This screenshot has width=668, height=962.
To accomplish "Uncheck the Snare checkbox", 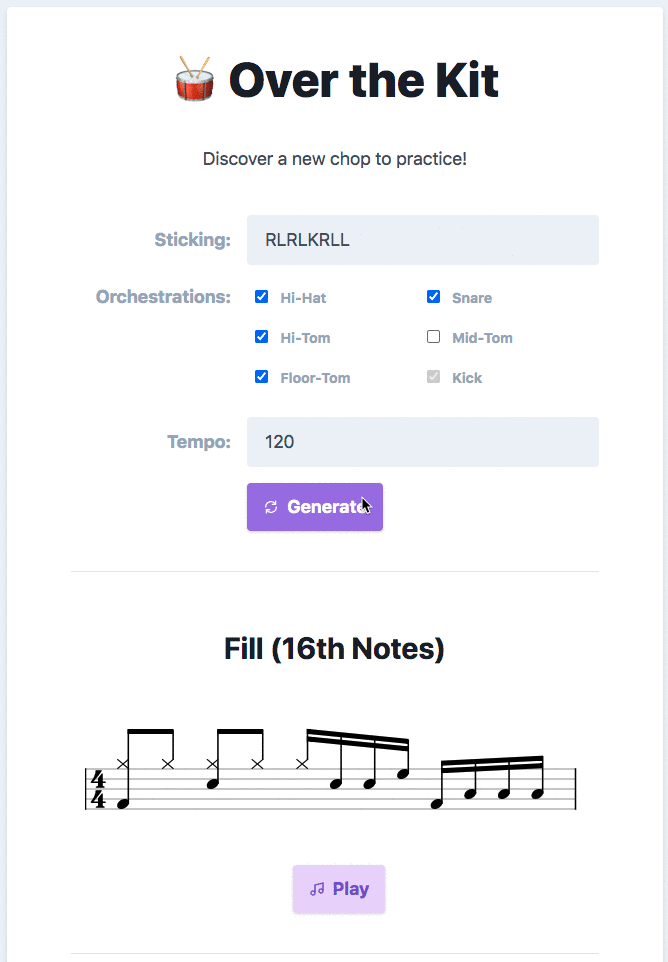I will coord(433,297).
